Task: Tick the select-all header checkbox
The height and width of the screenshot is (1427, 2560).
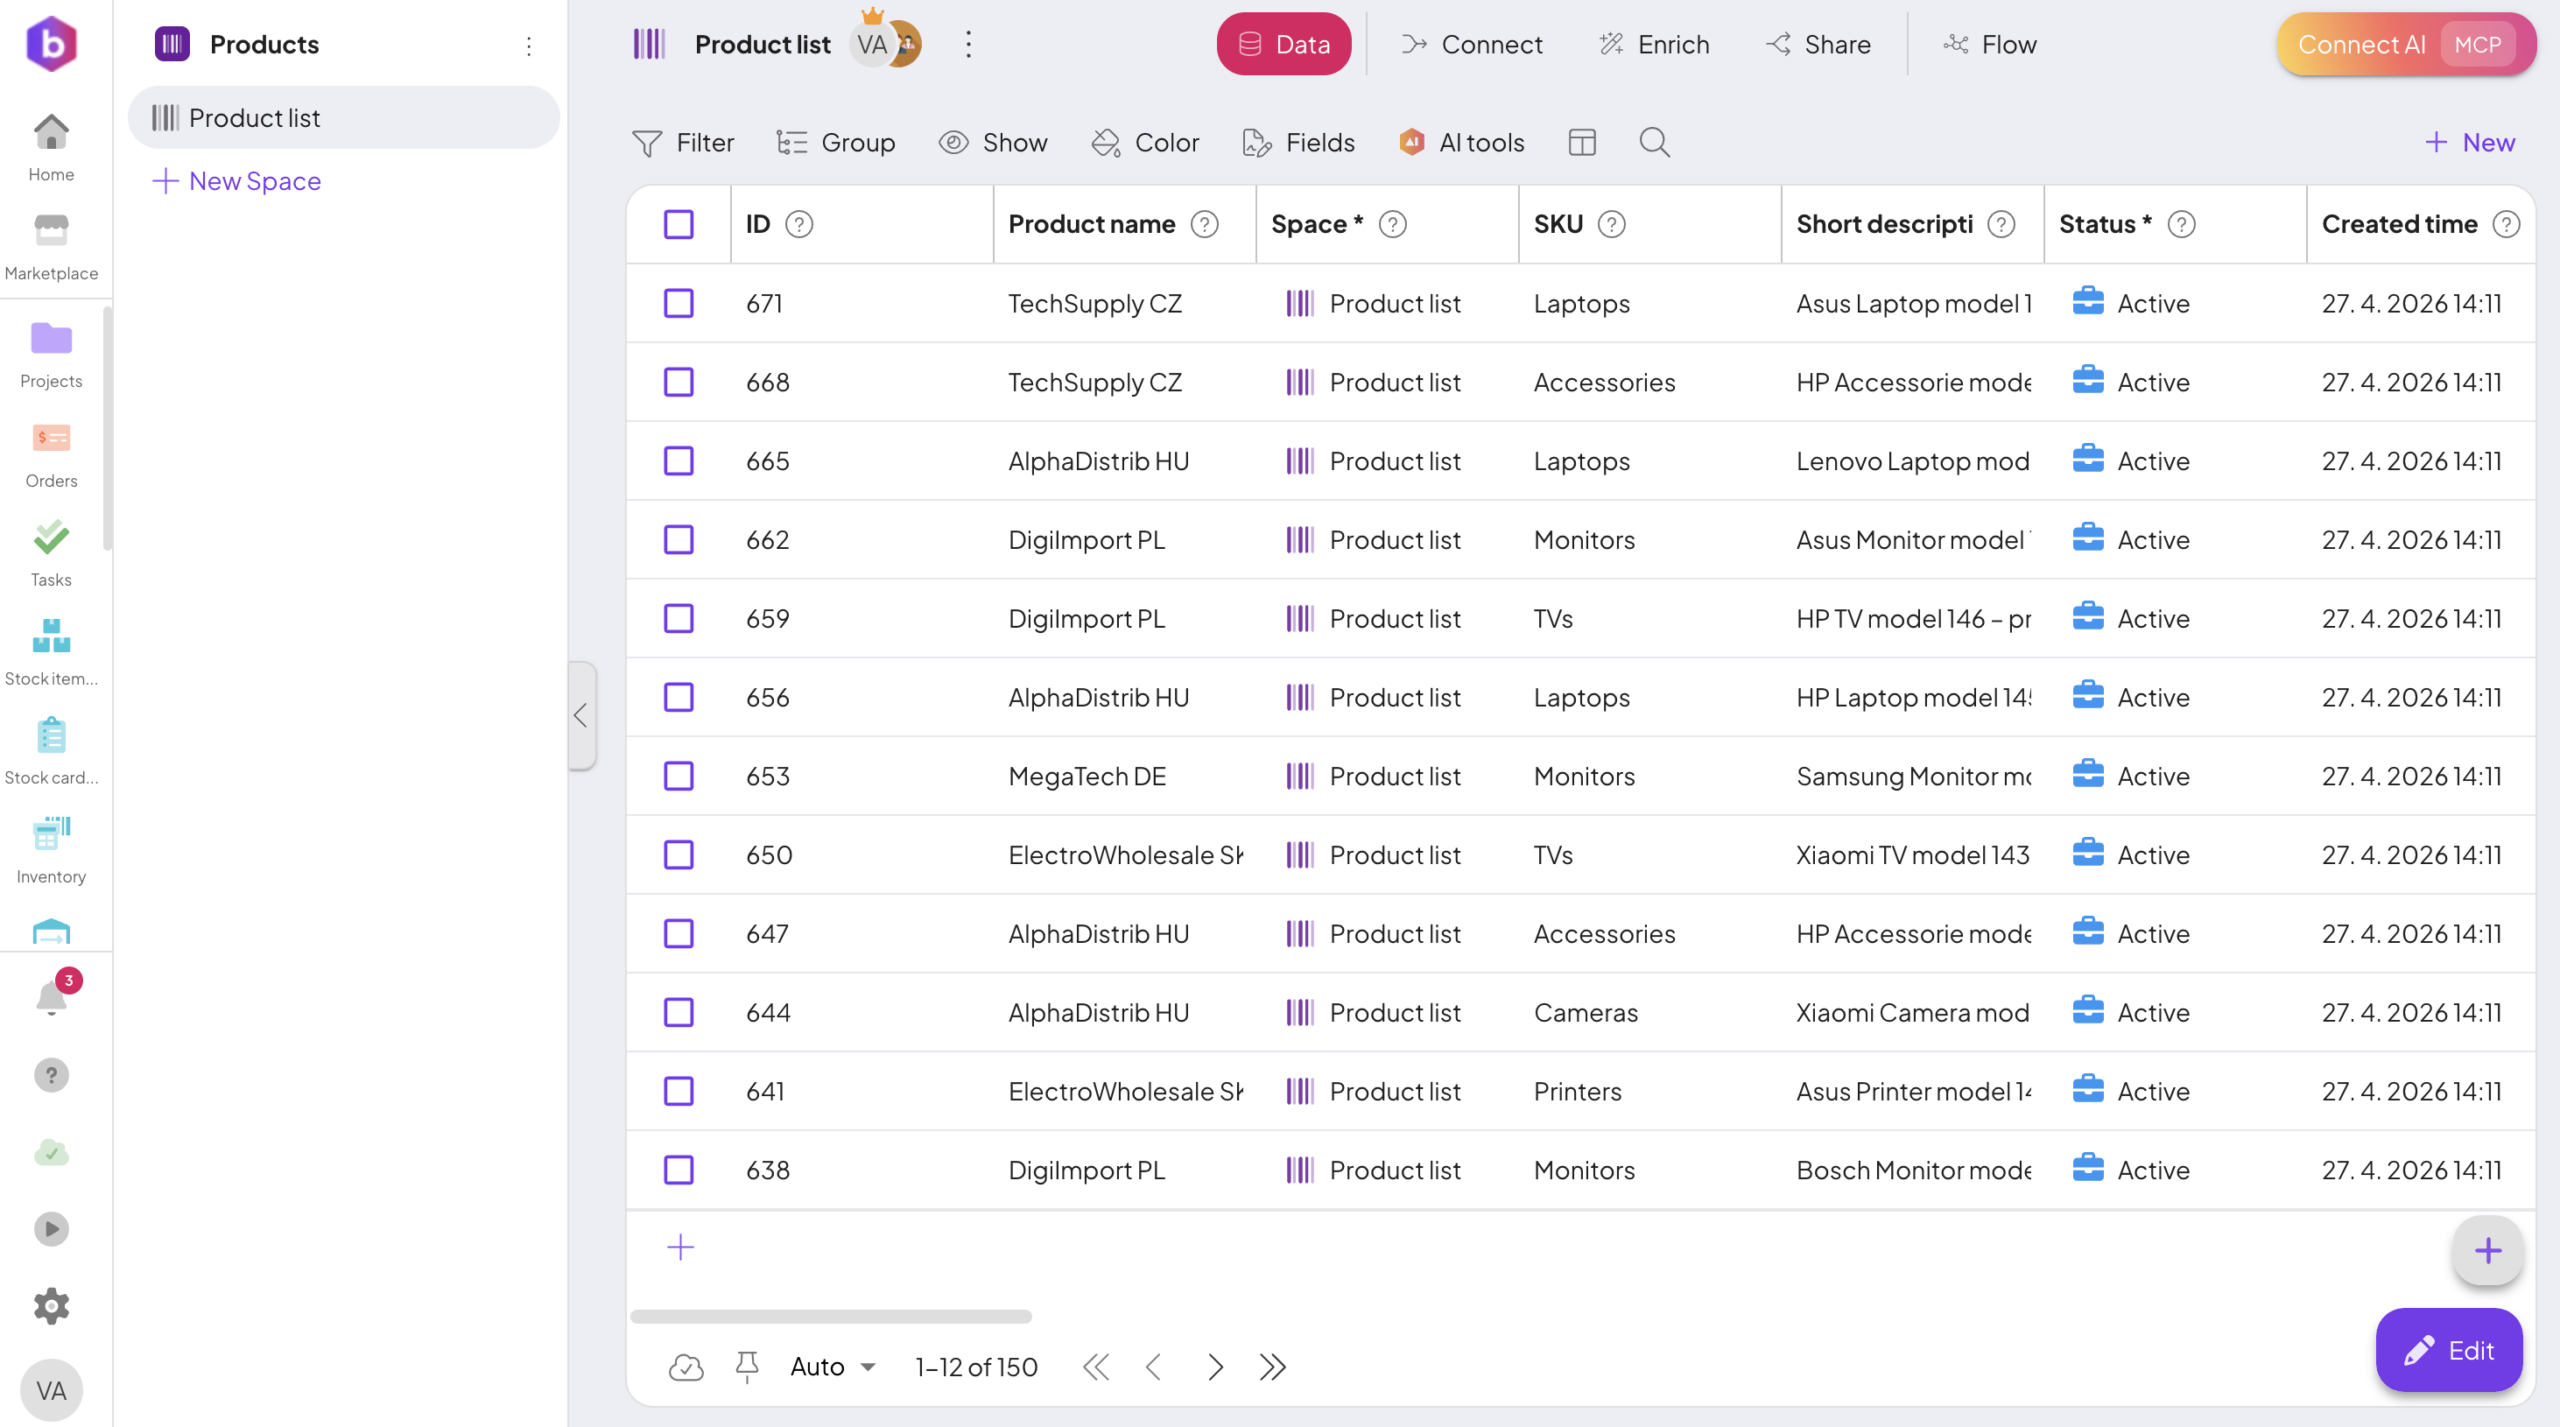Action: click(679, 224)
